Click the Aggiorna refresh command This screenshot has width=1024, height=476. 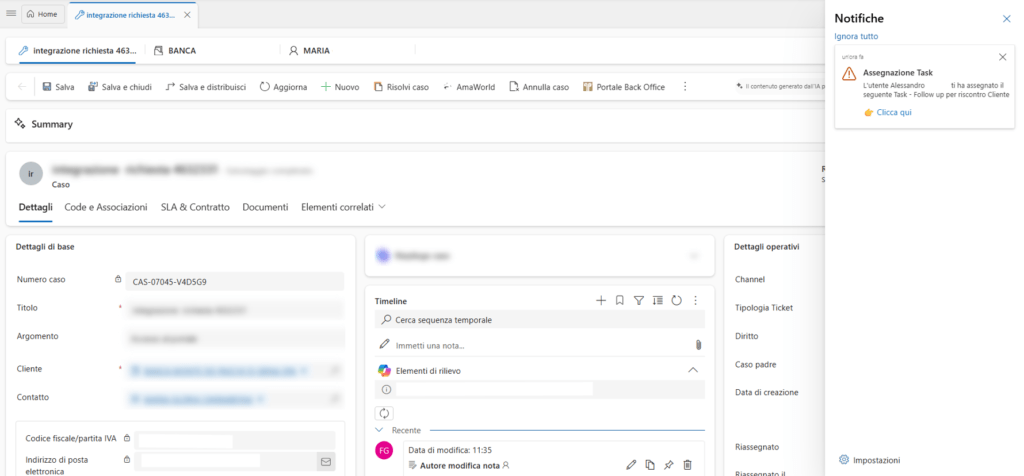[x=283, y=87]
